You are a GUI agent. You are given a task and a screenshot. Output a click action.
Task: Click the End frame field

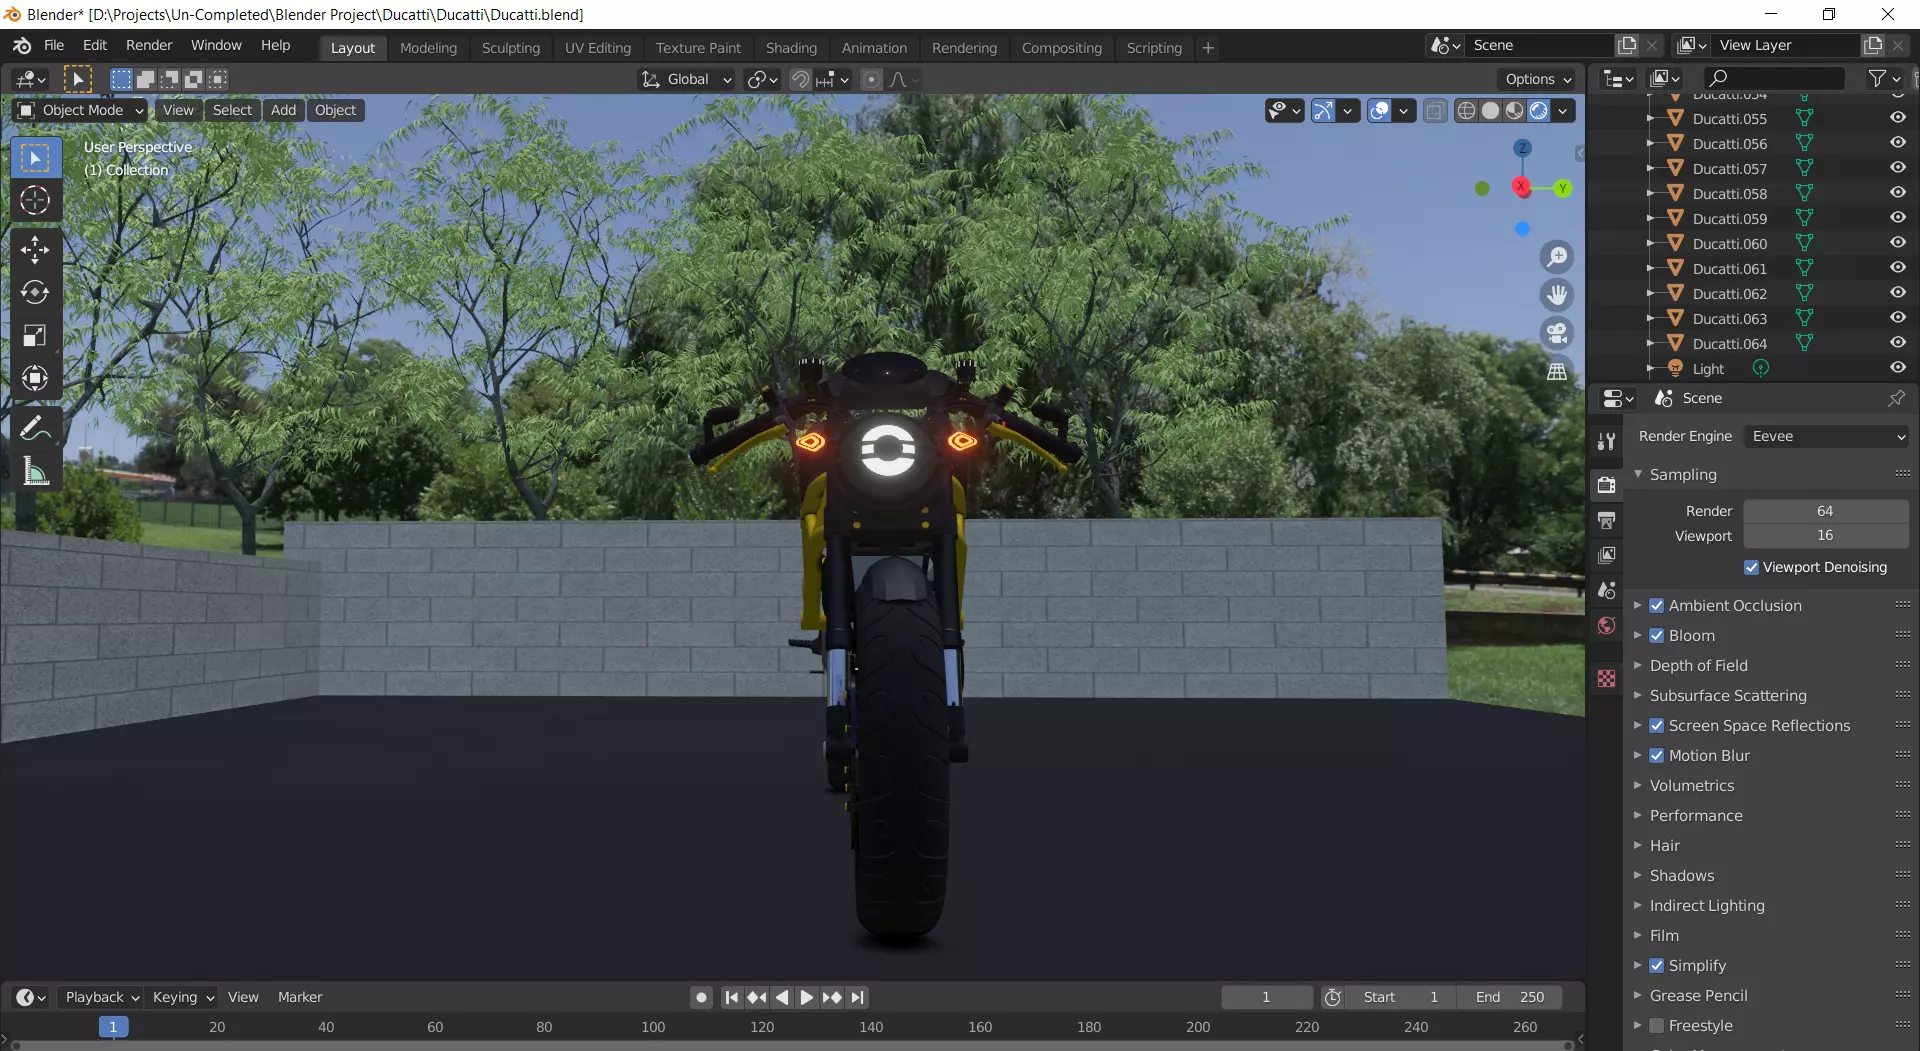coord(1510,997)
